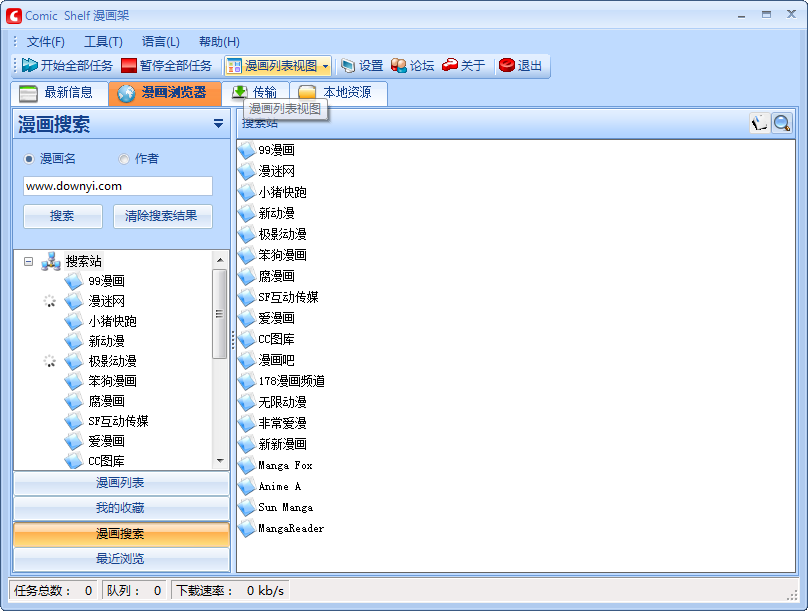Click the splitter handle between the panes
This screenshot has width=808, height=611.
(x=233, y=340)
